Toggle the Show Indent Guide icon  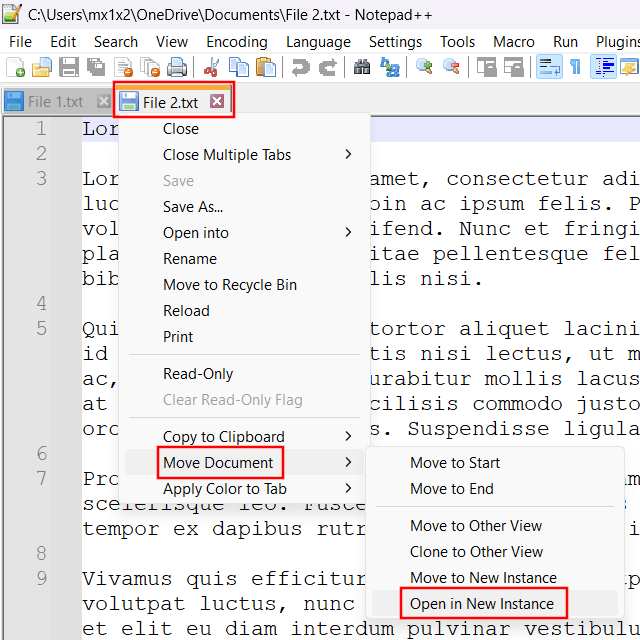coord(603,67)
